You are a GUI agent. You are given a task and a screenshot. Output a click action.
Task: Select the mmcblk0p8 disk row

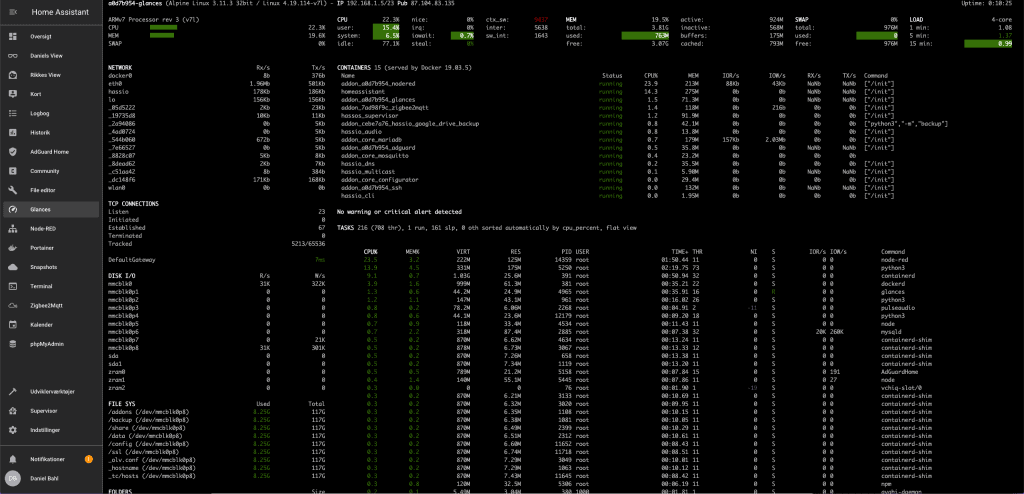point(217,348)
